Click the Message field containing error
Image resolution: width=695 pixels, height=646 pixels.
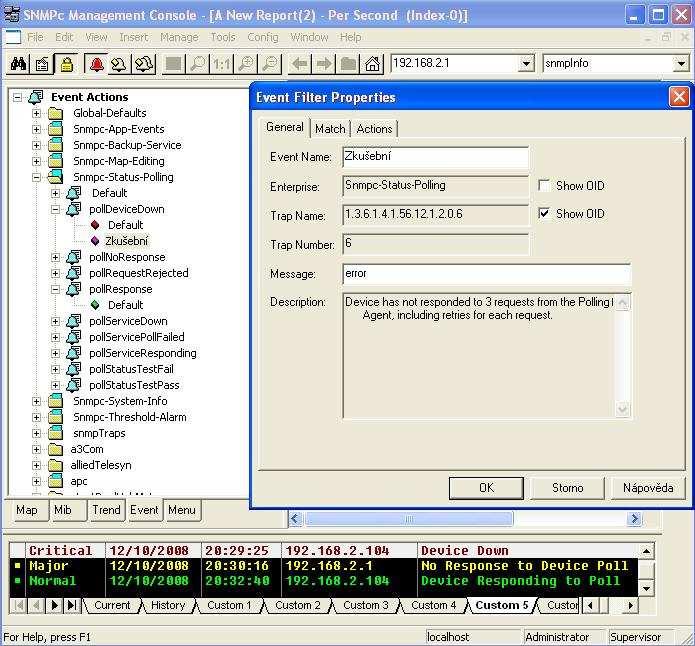tap(487, 274)
